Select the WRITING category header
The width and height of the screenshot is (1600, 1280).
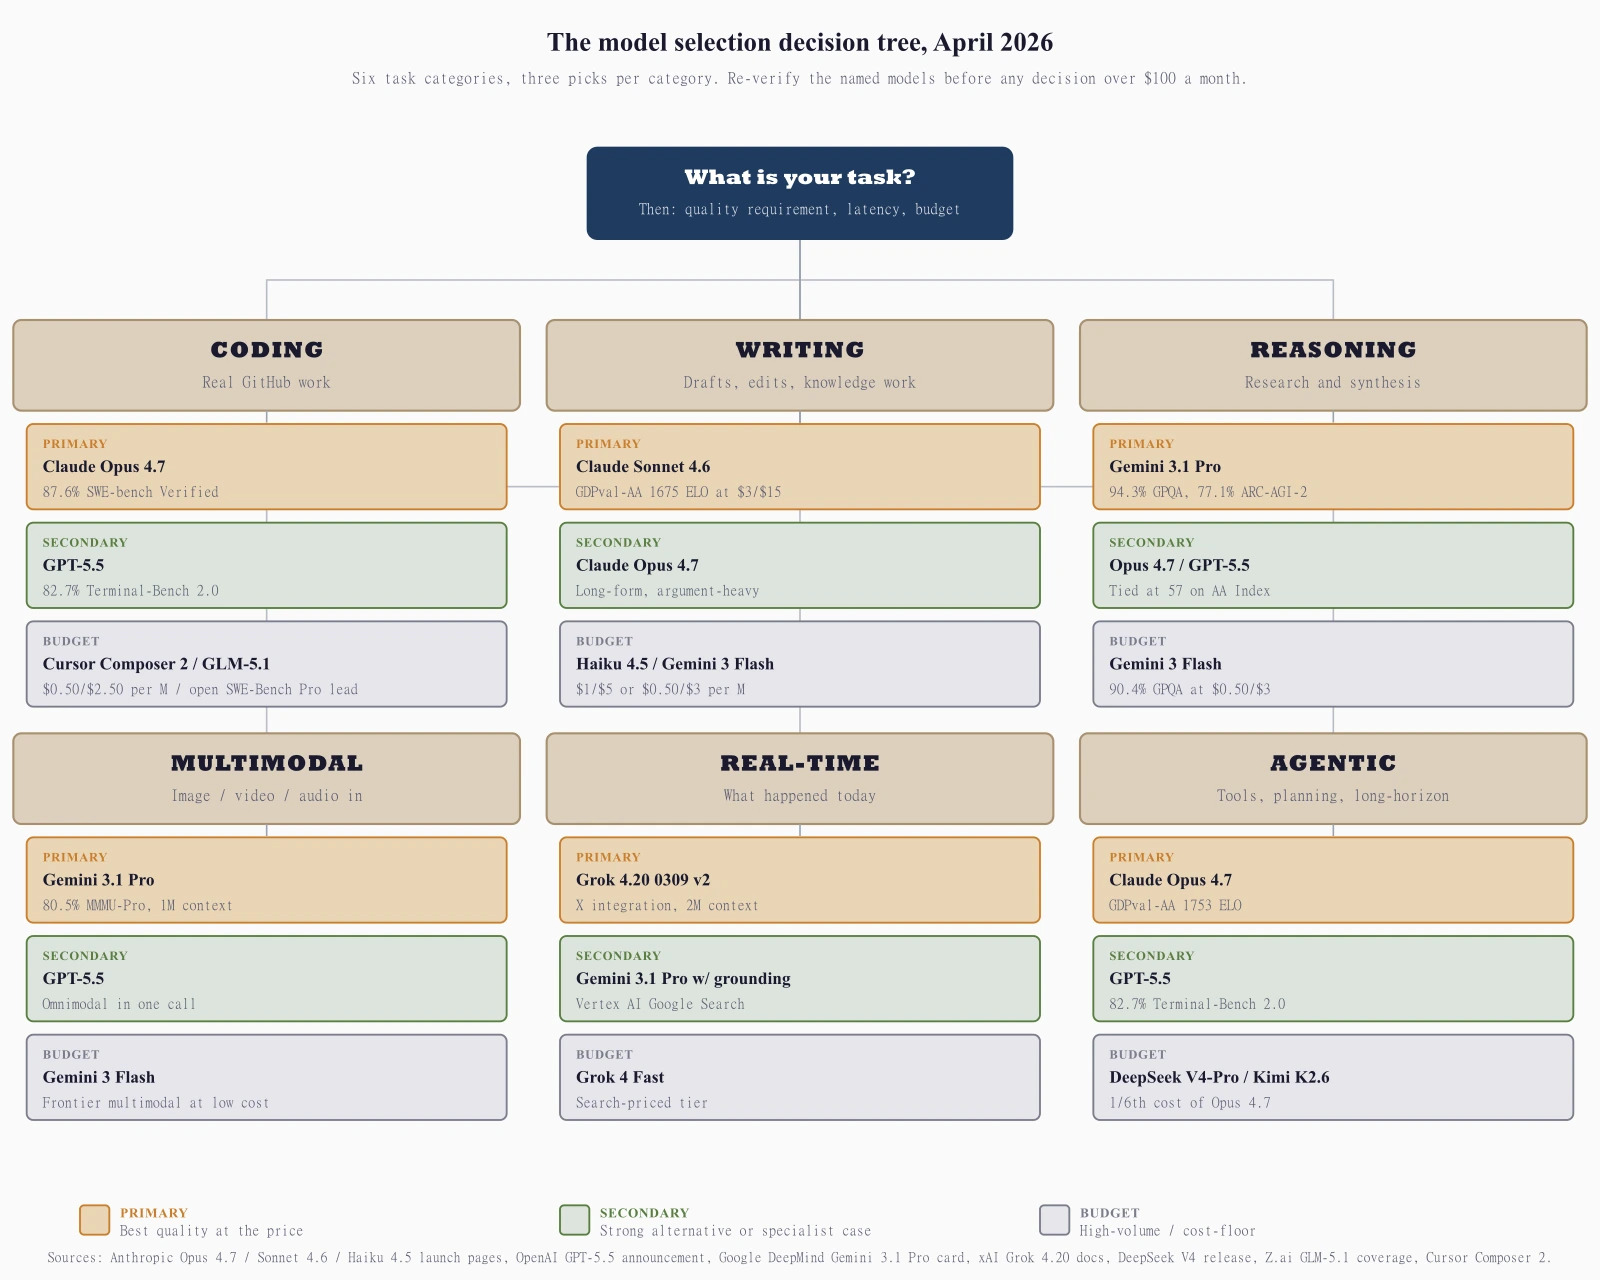tap(800, 365)
